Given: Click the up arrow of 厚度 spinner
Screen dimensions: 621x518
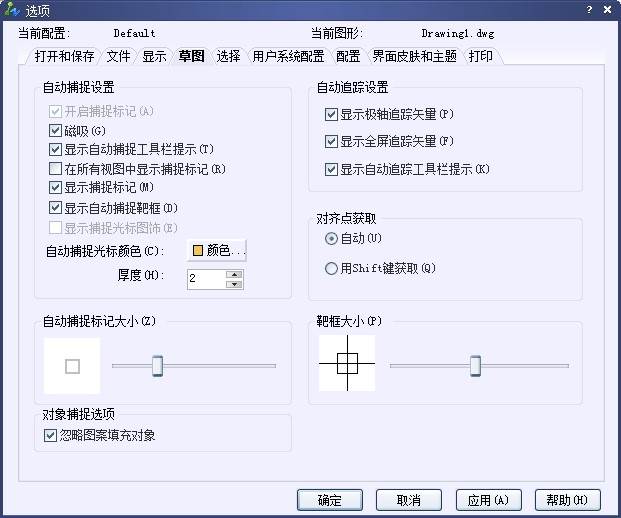Looking at the screenshot, I should [234, 274].
